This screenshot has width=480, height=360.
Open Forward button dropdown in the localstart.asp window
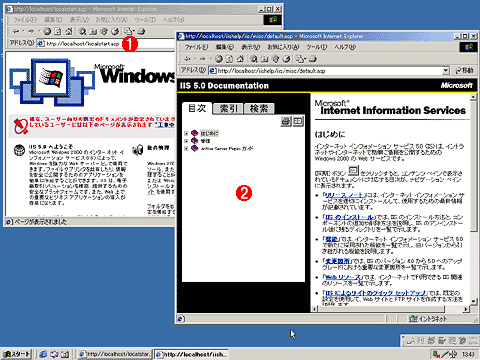tap(39, 31)
